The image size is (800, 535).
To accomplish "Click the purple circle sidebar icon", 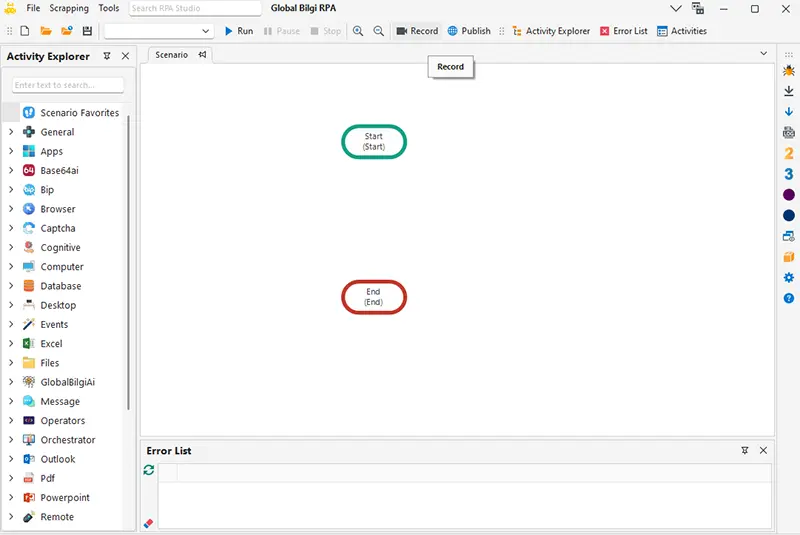I will pyautogui.click(x=789, y=195).
